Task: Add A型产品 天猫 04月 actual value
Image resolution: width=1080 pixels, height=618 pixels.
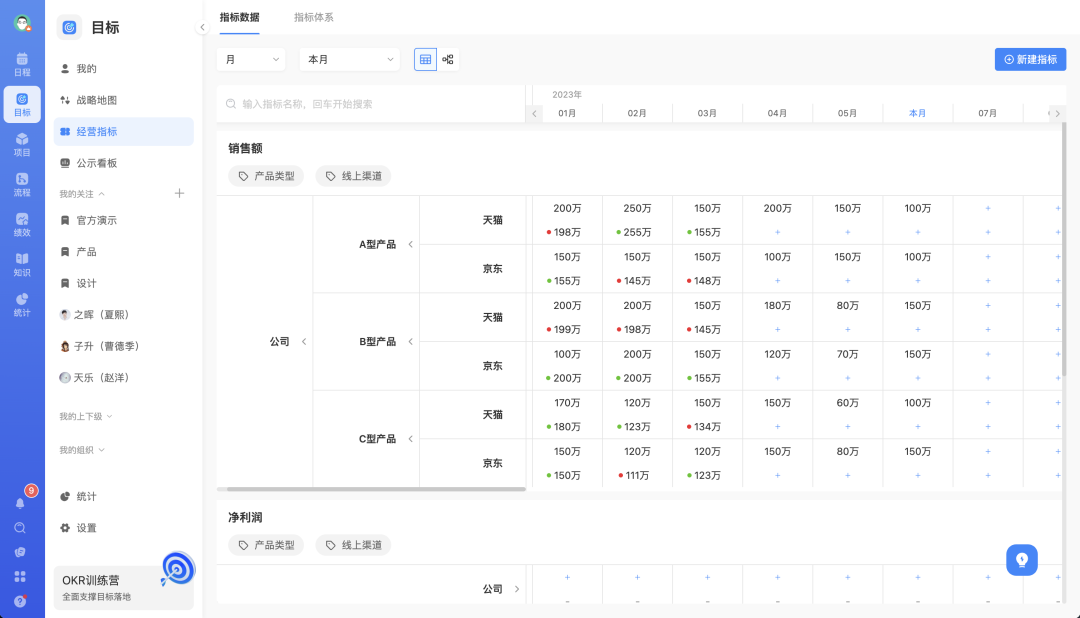Action: tap(777, 232)
